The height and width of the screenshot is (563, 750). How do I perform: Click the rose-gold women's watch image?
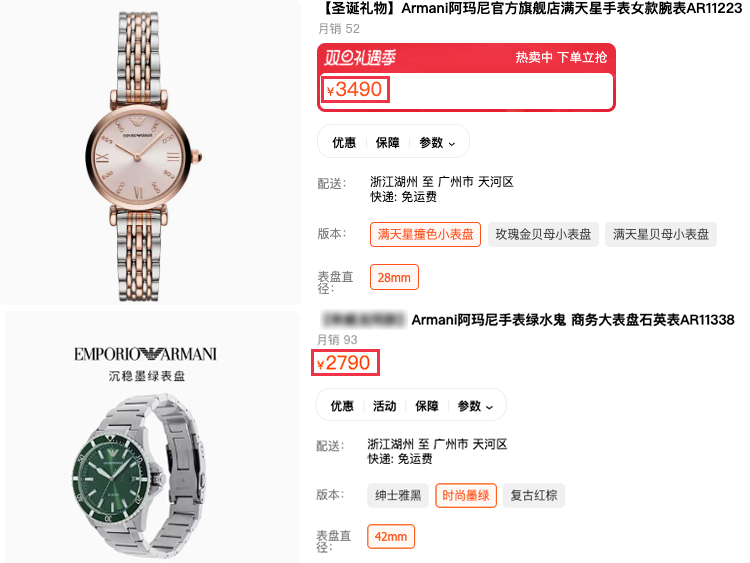pos(142,156)
